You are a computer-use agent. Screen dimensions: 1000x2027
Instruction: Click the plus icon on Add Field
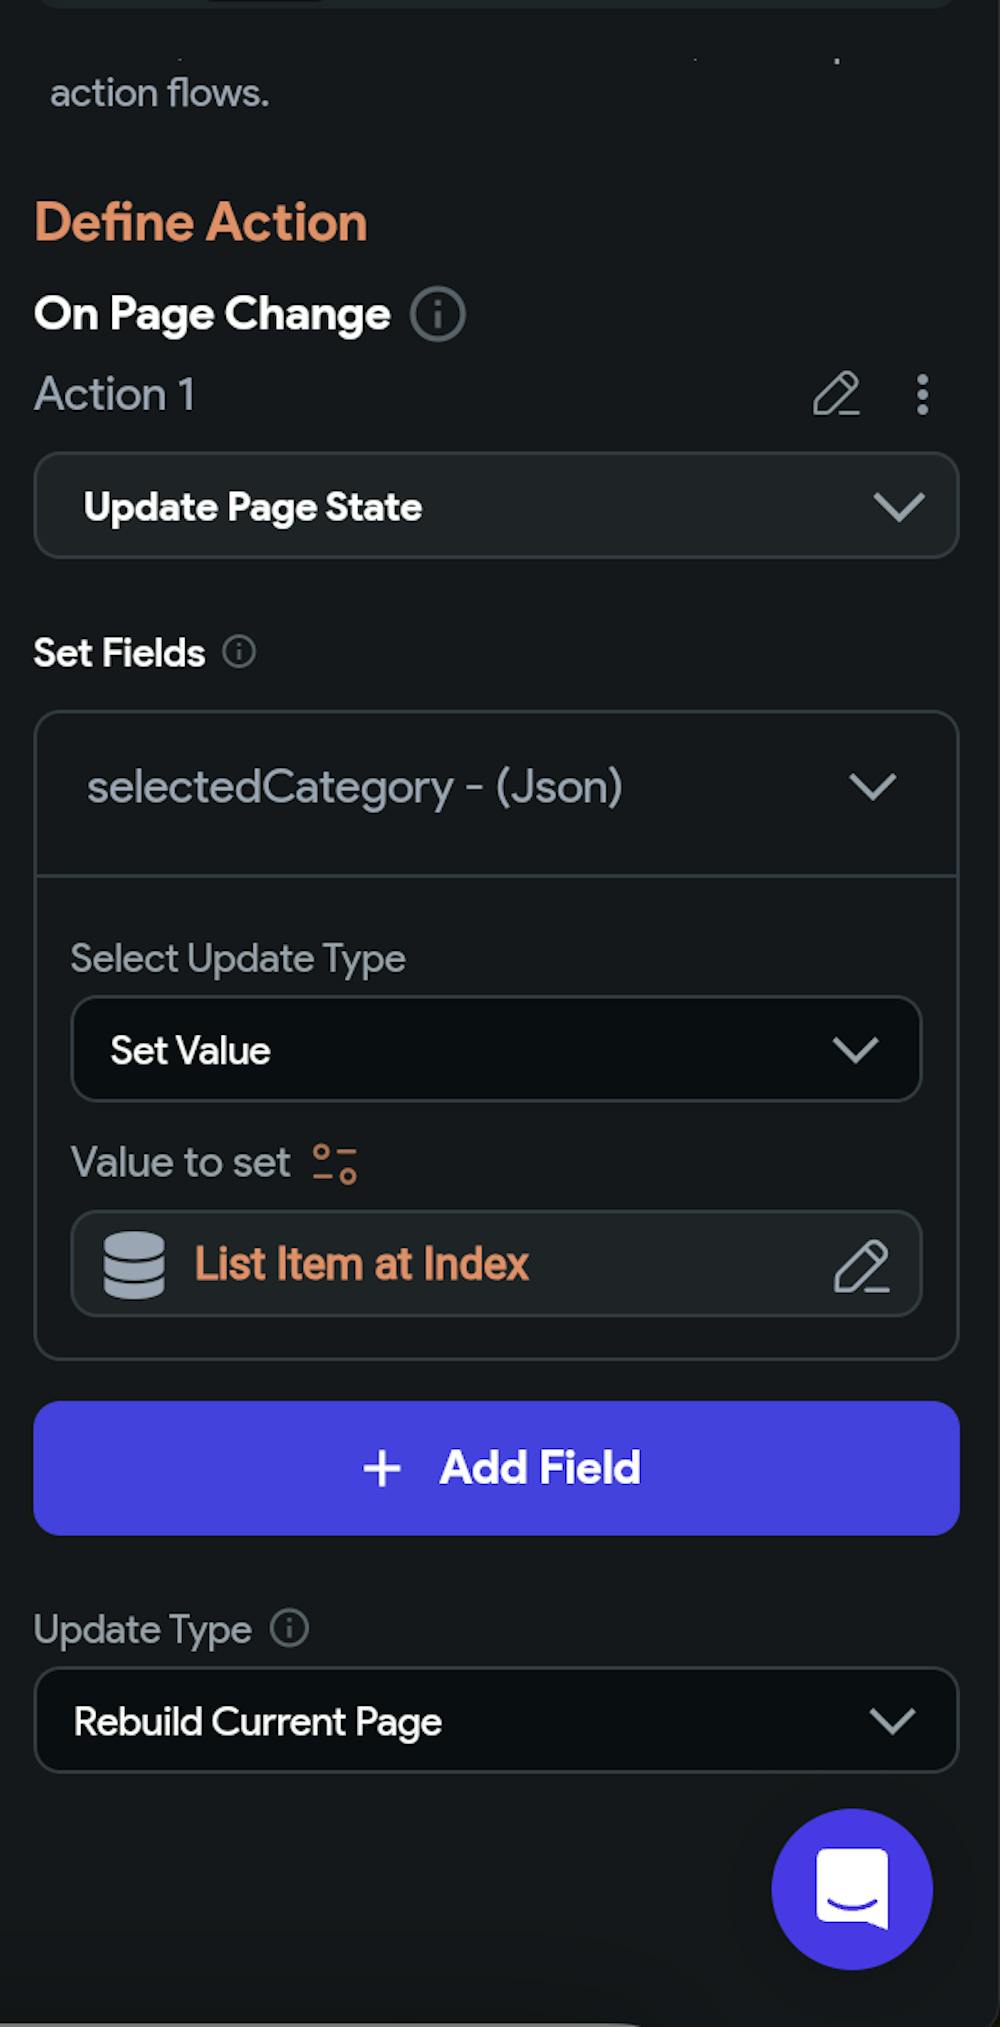click(382, 1468)
